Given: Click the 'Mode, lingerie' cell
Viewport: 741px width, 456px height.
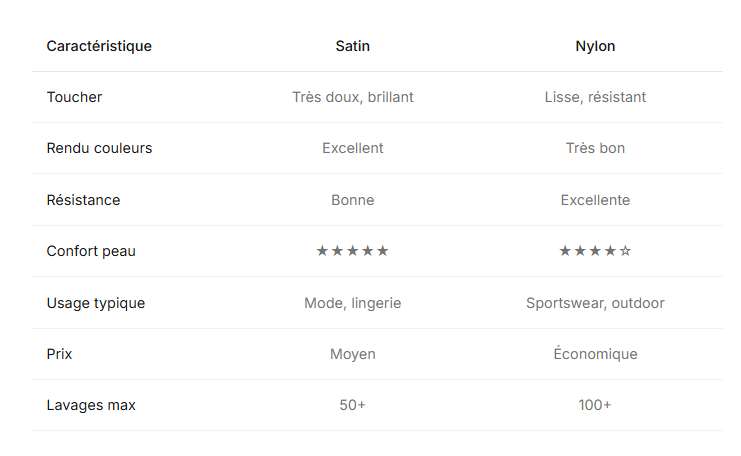Looking at the screenshot, I should pyautogui.click(x=352, y=303).
